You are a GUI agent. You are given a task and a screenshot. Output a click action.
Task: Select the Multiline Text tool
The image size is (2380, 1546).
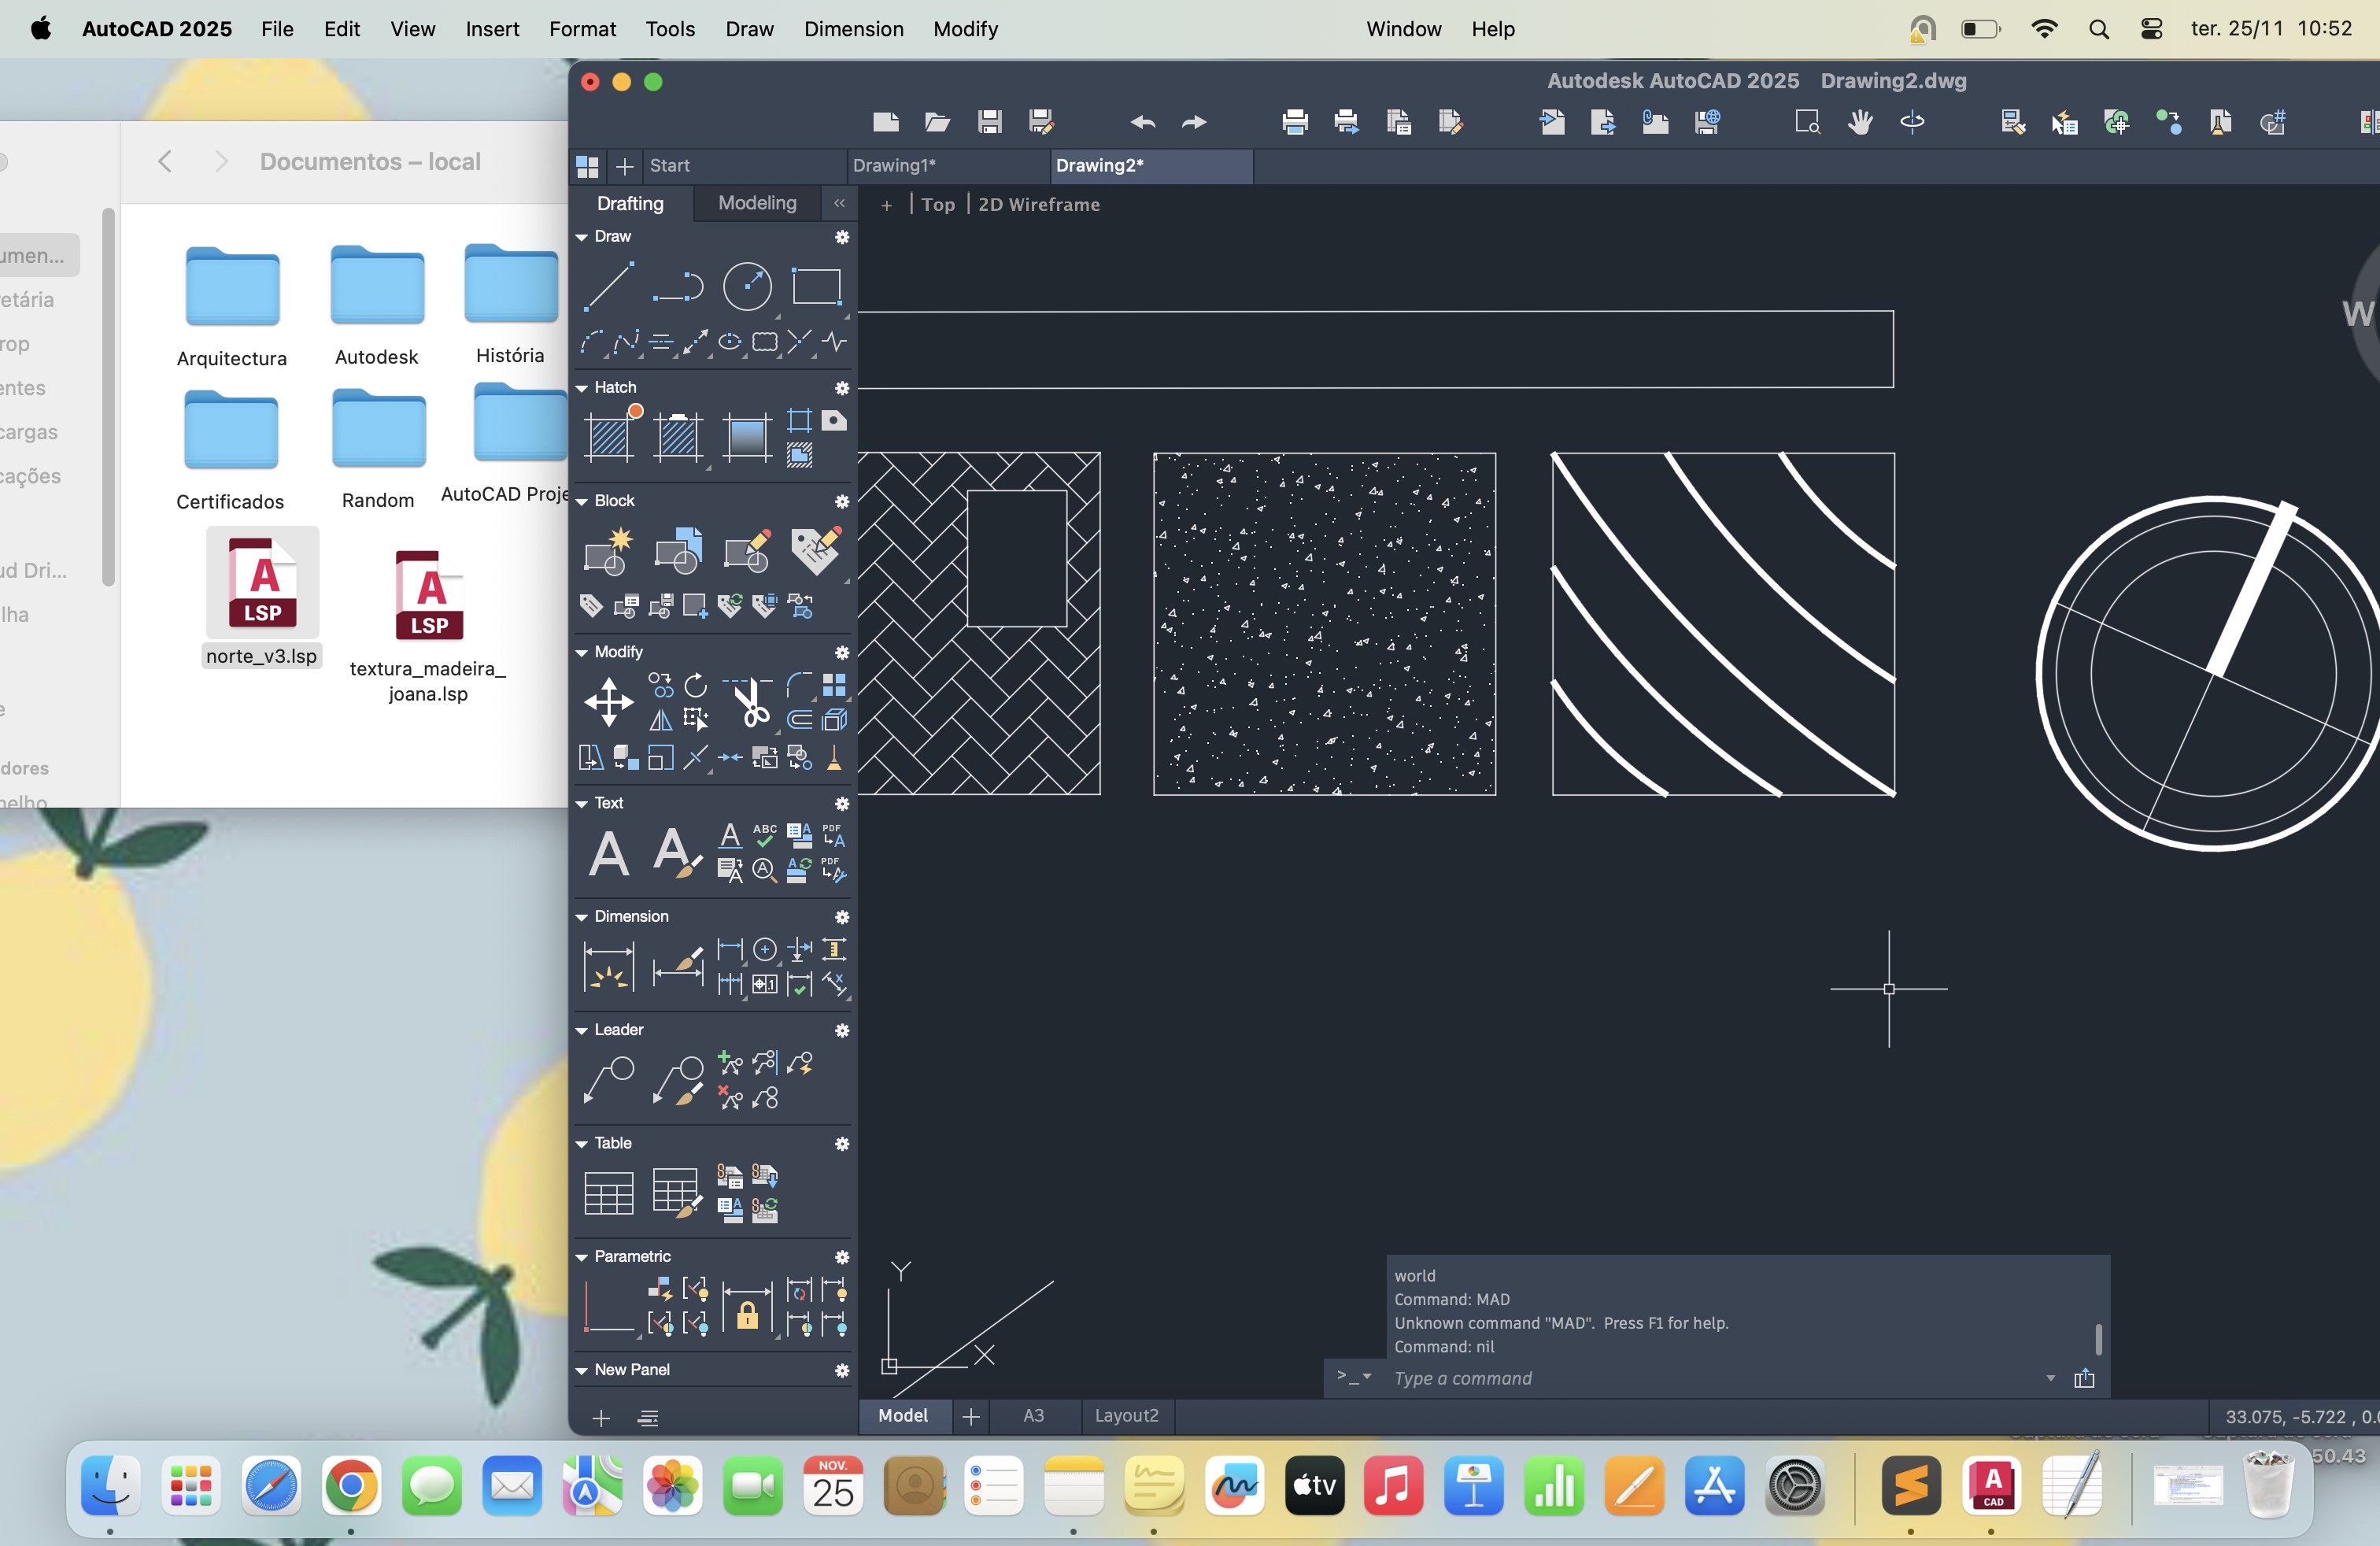coord(608,853)
